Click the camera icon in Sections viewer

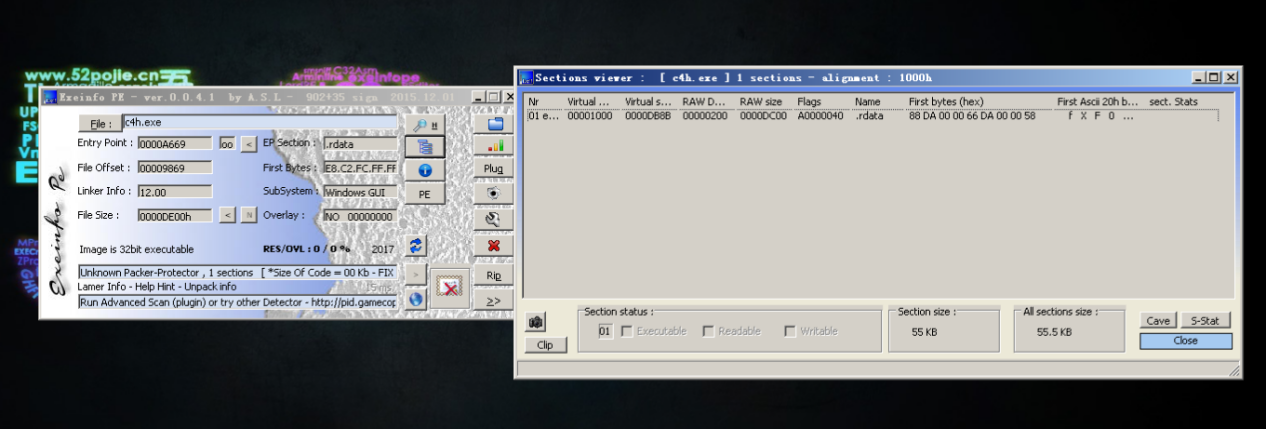click(537, 323)
